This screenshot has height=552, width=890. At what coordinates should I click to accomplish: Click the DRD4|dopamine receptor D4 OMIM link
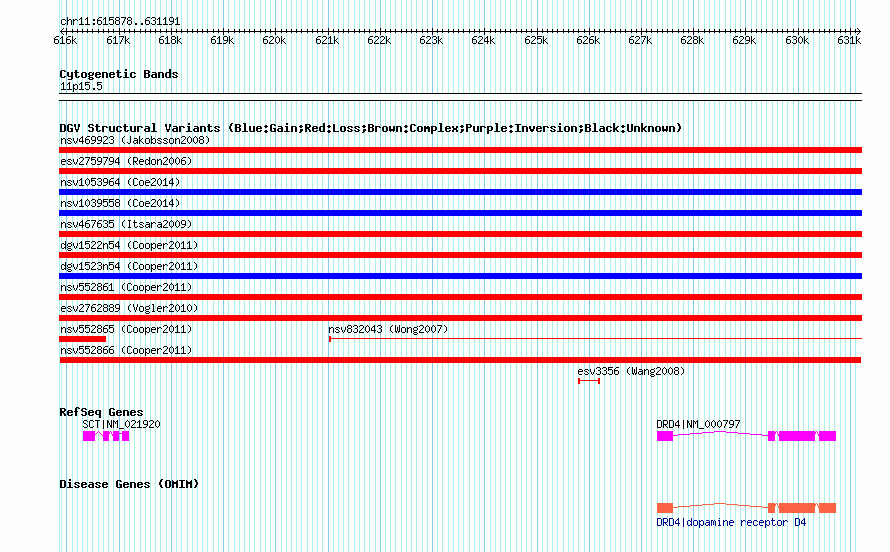pos(731,522)
